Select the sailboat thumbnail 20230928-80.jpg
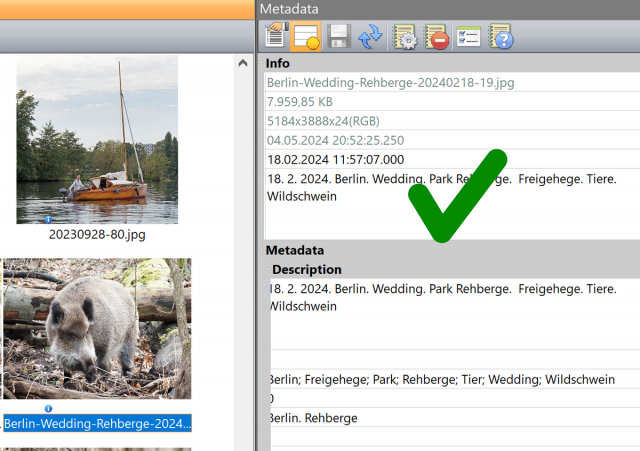The height and width of the screenshot is (451, 640). tap(97, 140)
